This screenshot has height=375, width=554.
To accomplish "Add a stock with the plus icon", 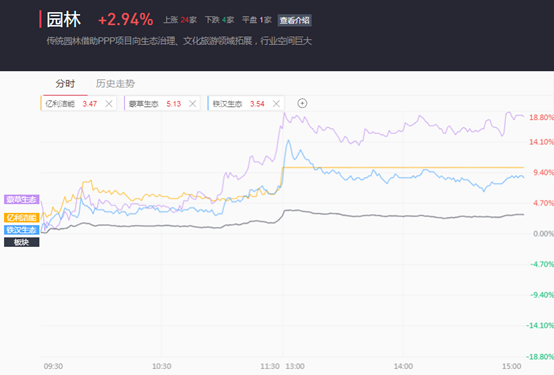I will pyautogui.click(x=302, y=103).
